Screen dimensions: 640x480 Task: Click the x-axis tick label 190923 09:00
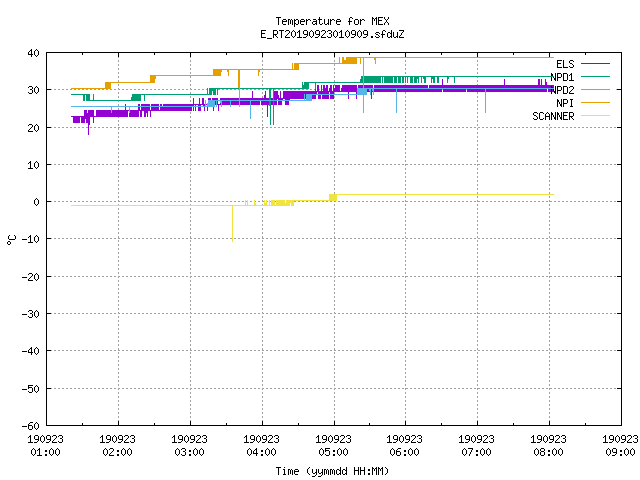click(620, 446)
